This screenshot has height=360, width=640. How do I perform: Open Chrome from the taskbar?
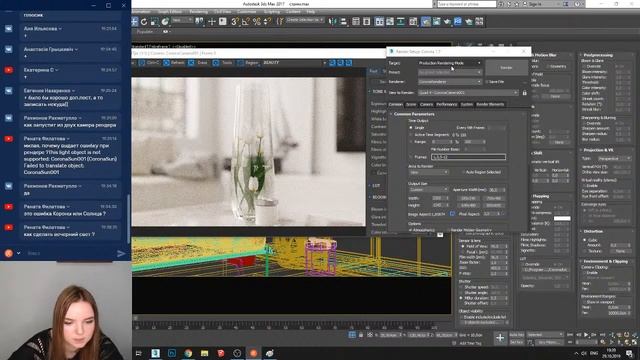(188, 353)
